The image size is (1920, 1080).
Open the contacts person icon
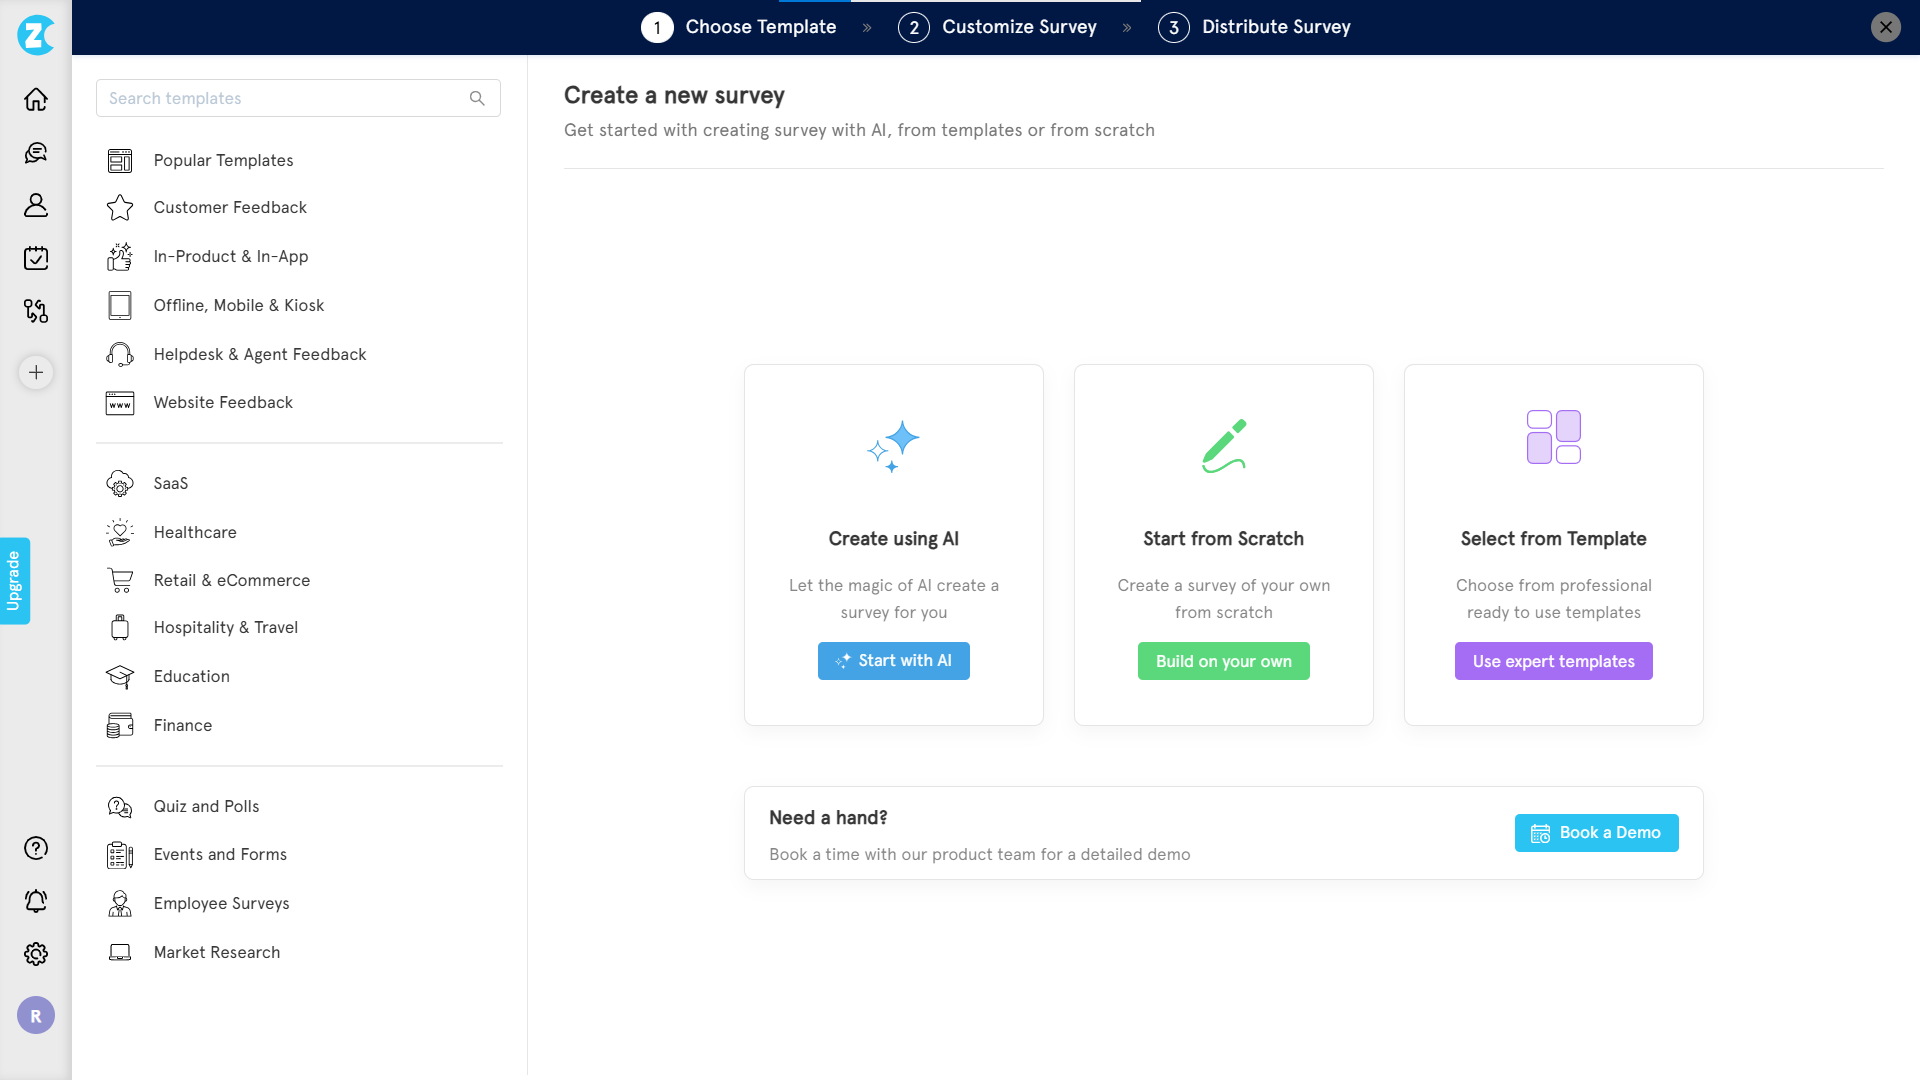[36, 205]
